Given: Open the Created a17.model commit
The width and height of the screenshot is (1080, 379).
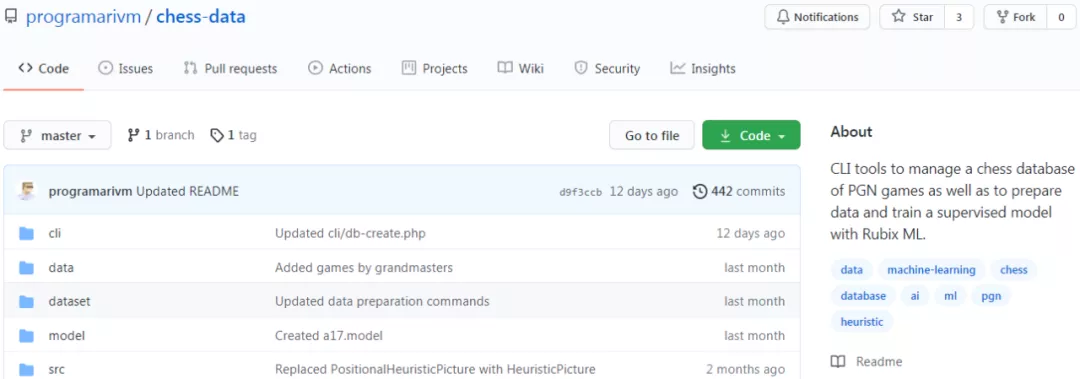Looking at the screenshot, I should [329, 336].
